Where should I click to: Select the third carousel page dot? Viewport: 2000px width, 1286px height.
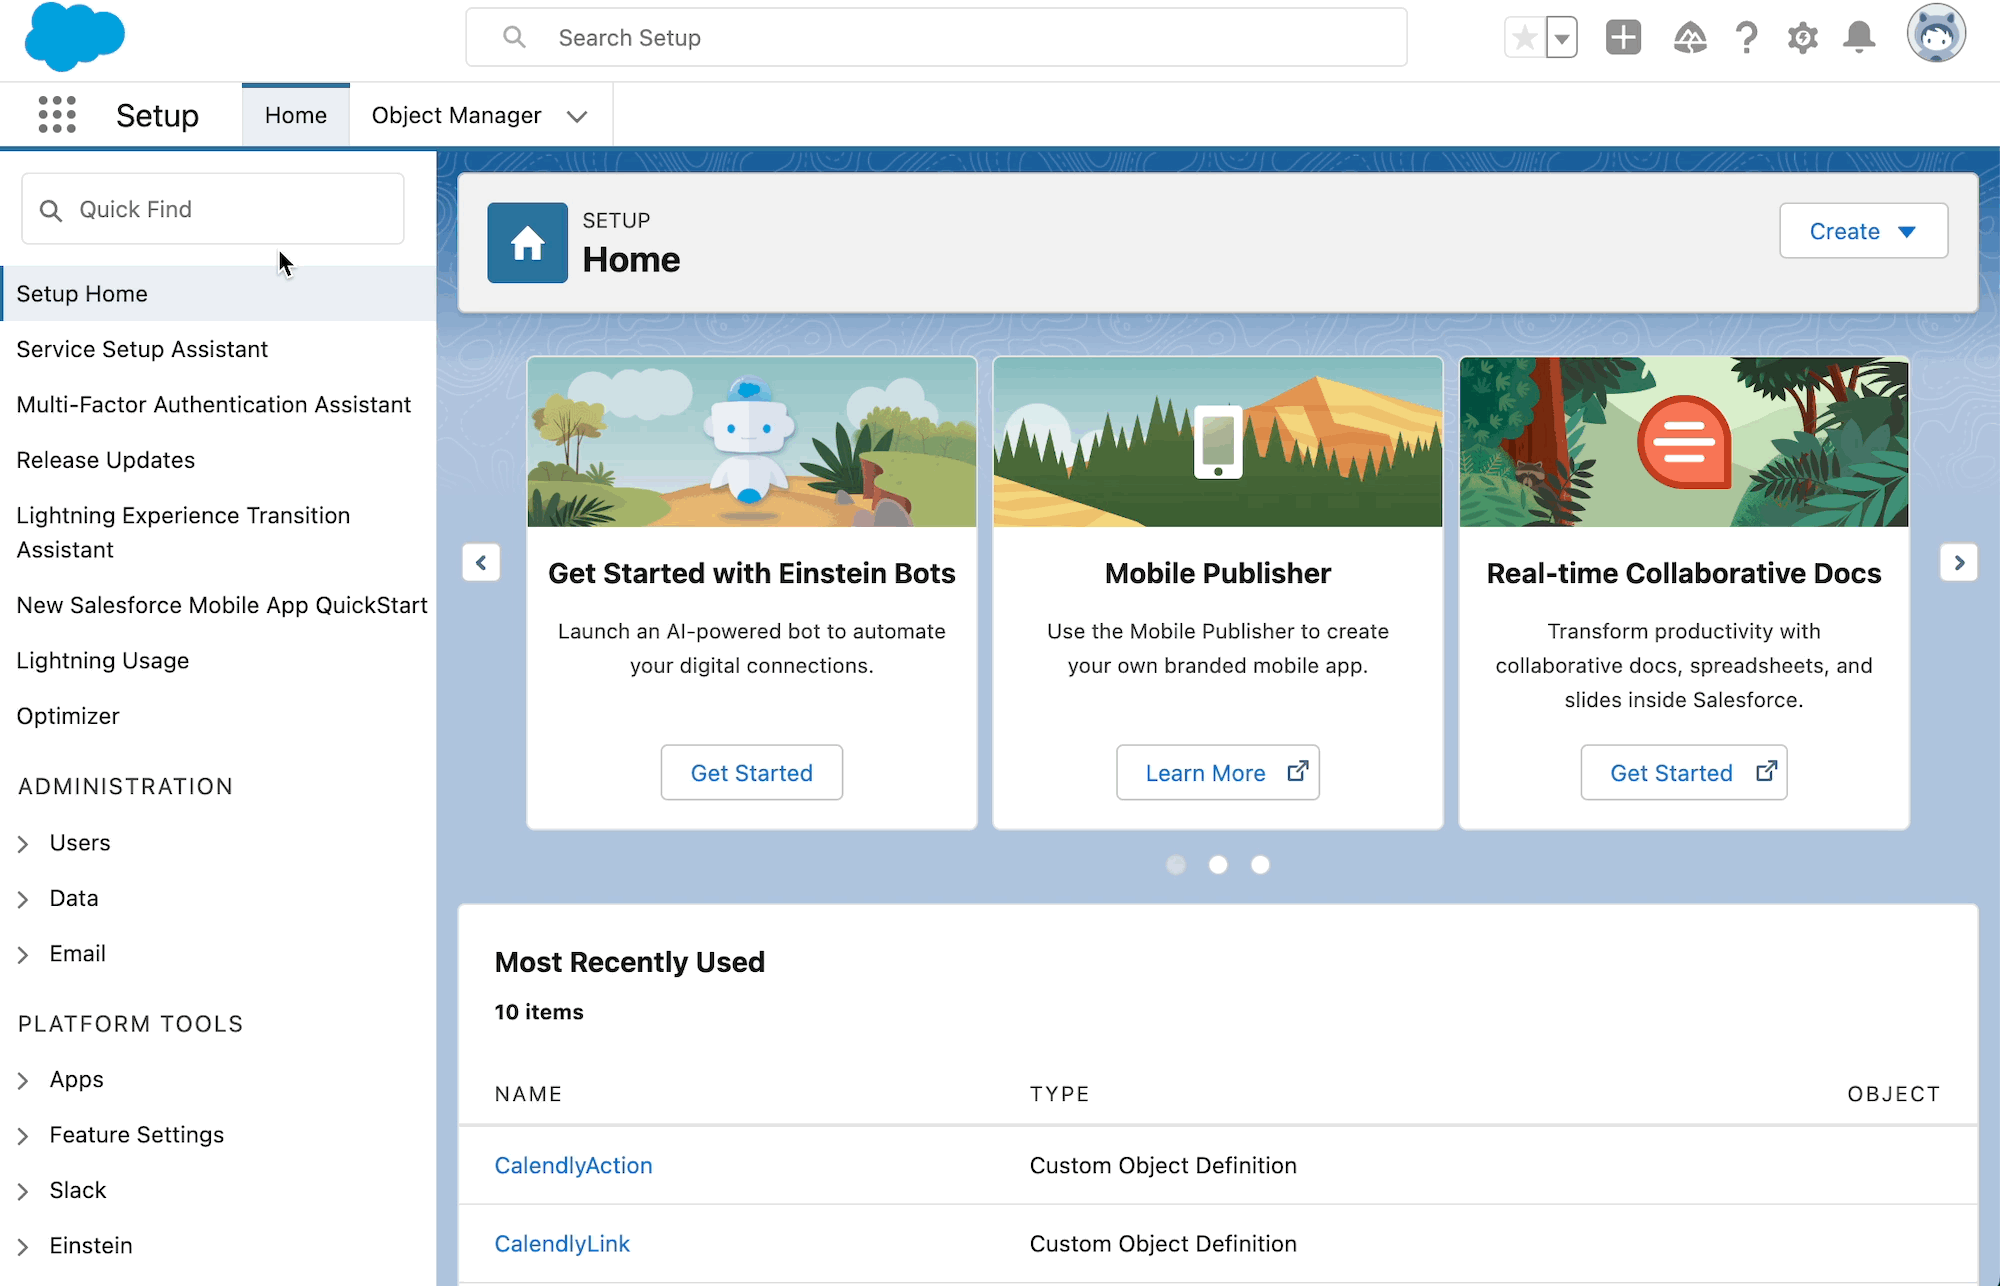(x=1260, y=865)
